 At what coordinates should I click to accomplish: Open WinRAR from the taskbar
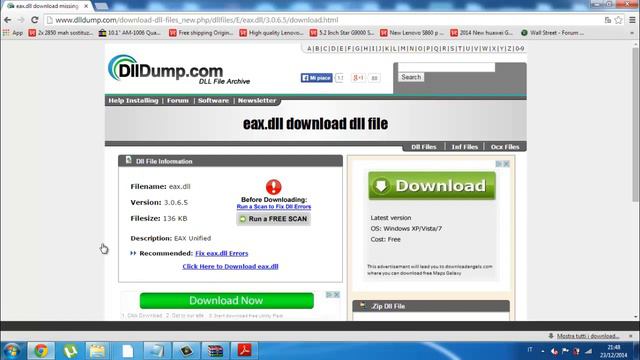(x=215, y=351)
